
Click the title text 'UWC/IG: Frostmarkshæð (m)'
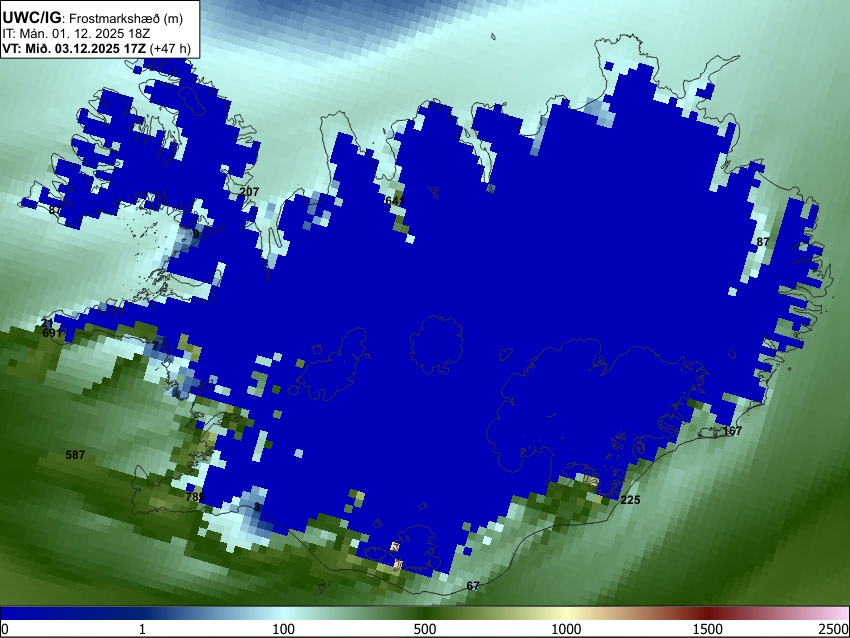tap(93, 18)
